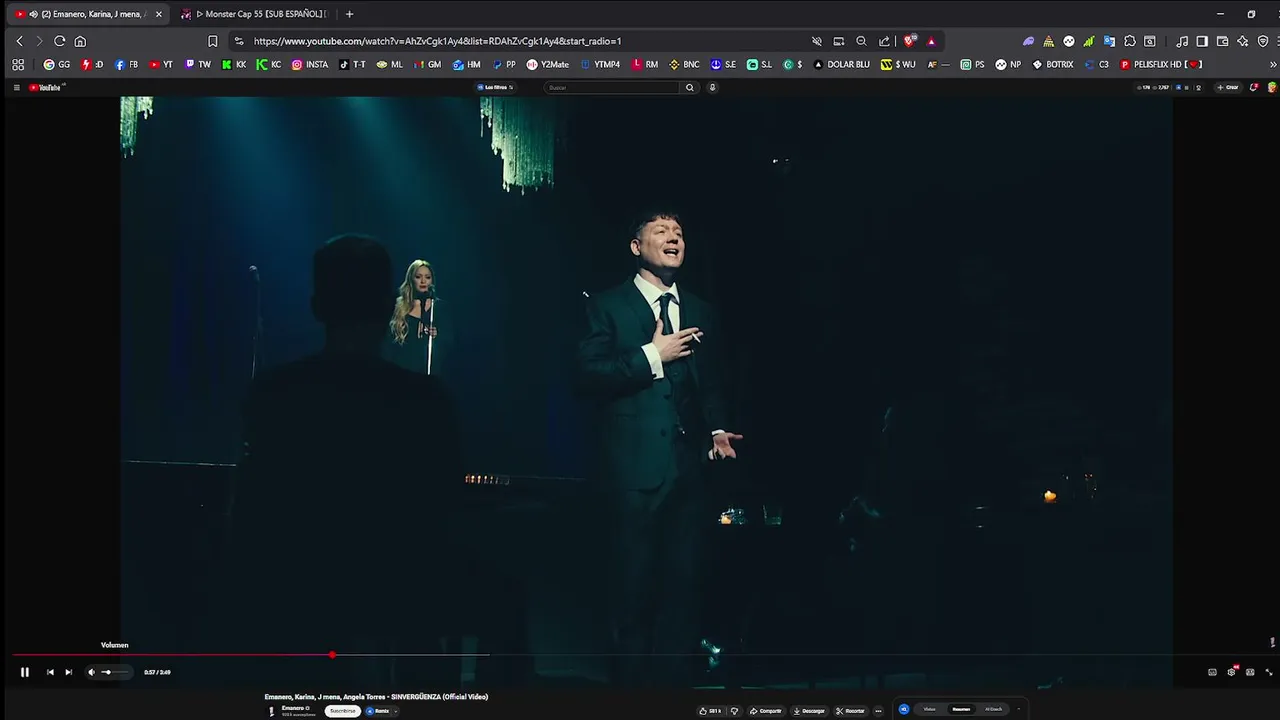1280x720 pixels.
Task: Open video player settings gear
Action: pyautogui.click(x=1231, y=672)
